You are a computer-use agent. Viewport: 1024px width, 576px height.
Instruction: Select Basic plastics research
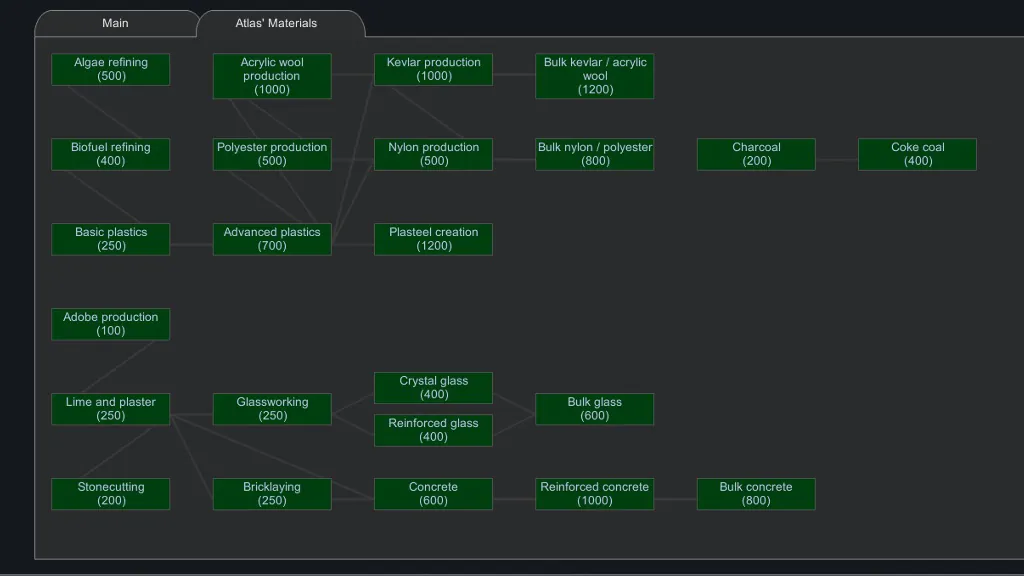pyautogui.click(x=111, y=239)
